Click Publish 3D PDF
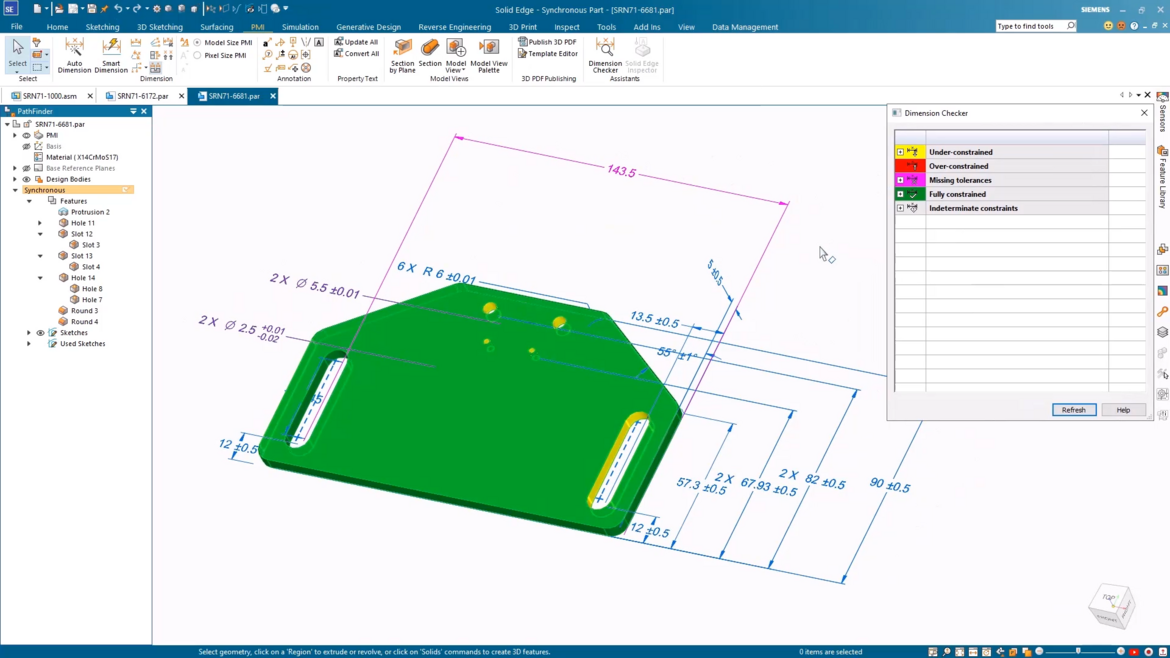1170x658 pixels. tap(548, 42)
